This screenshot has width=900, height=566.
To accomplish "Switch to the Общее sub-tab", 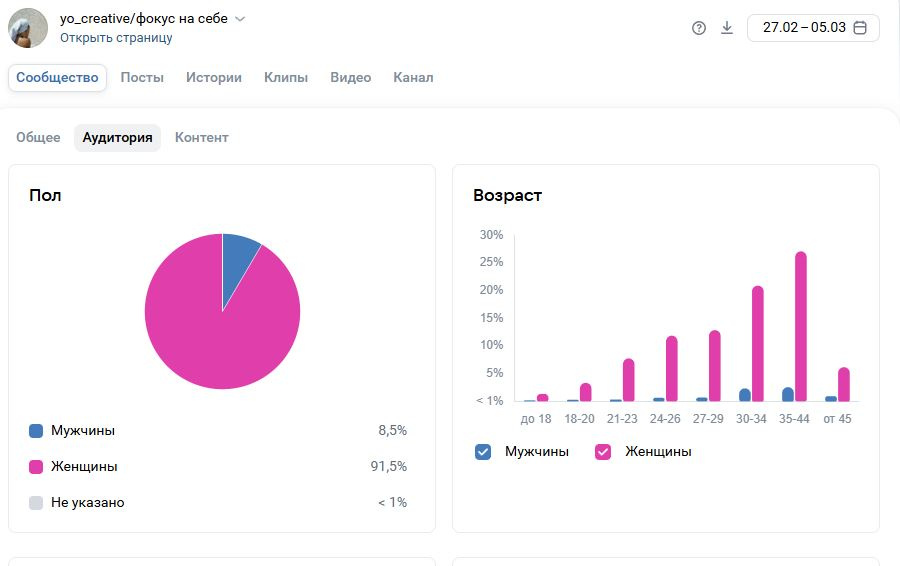I will [38, 138].
